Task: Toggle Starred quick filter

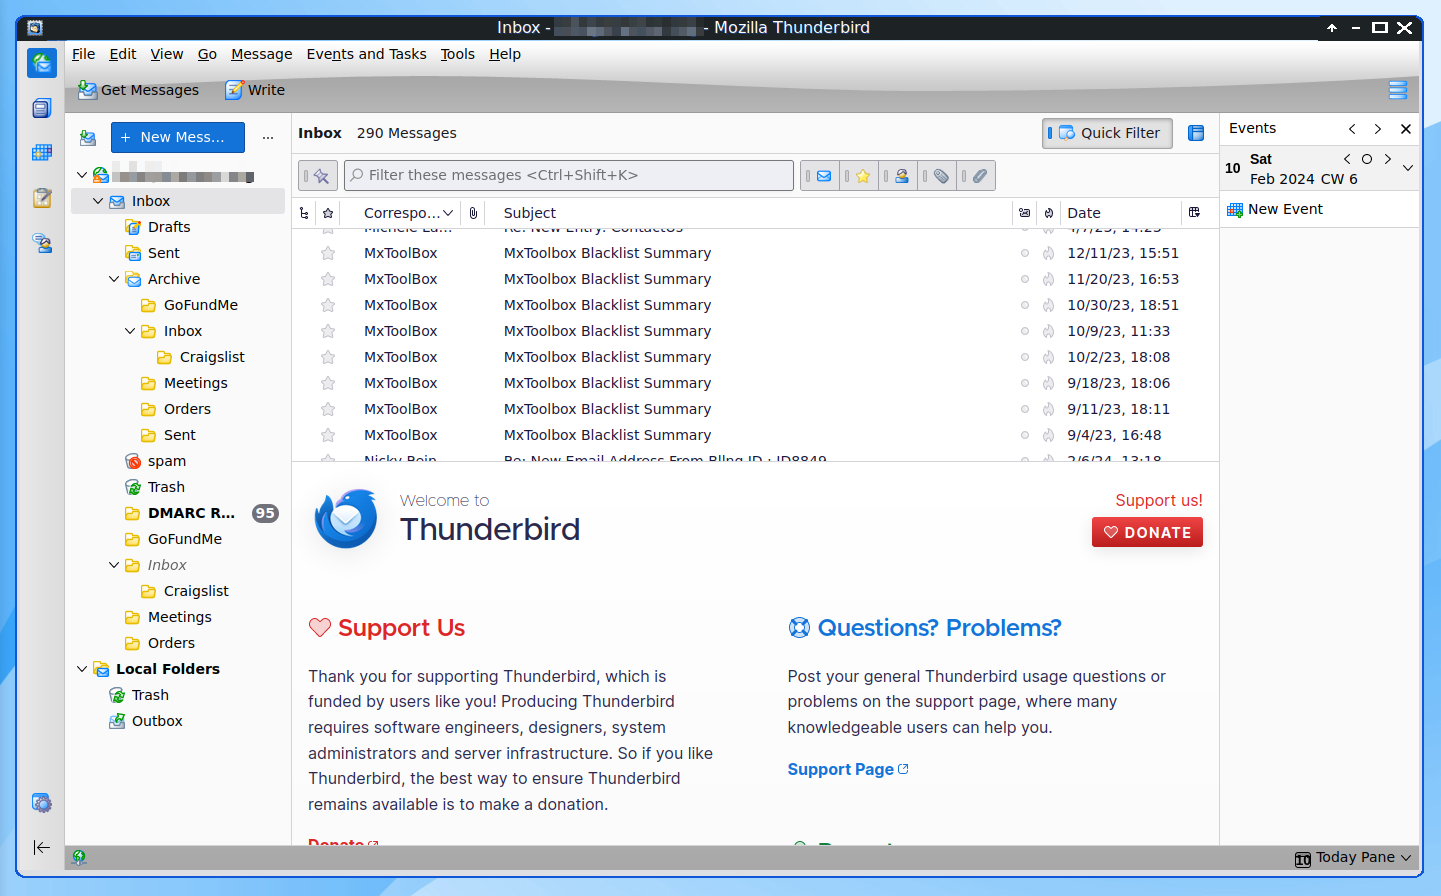Action: click(x=859, y=176)
